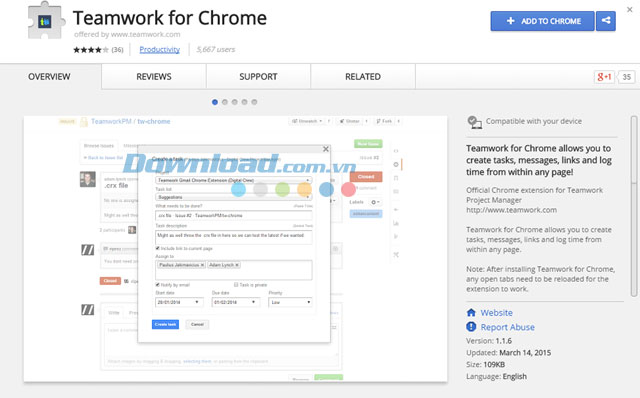This screenshot has width=640, height=398.
Task: Click the '5,667 users' text
Action: click(216, 49)
